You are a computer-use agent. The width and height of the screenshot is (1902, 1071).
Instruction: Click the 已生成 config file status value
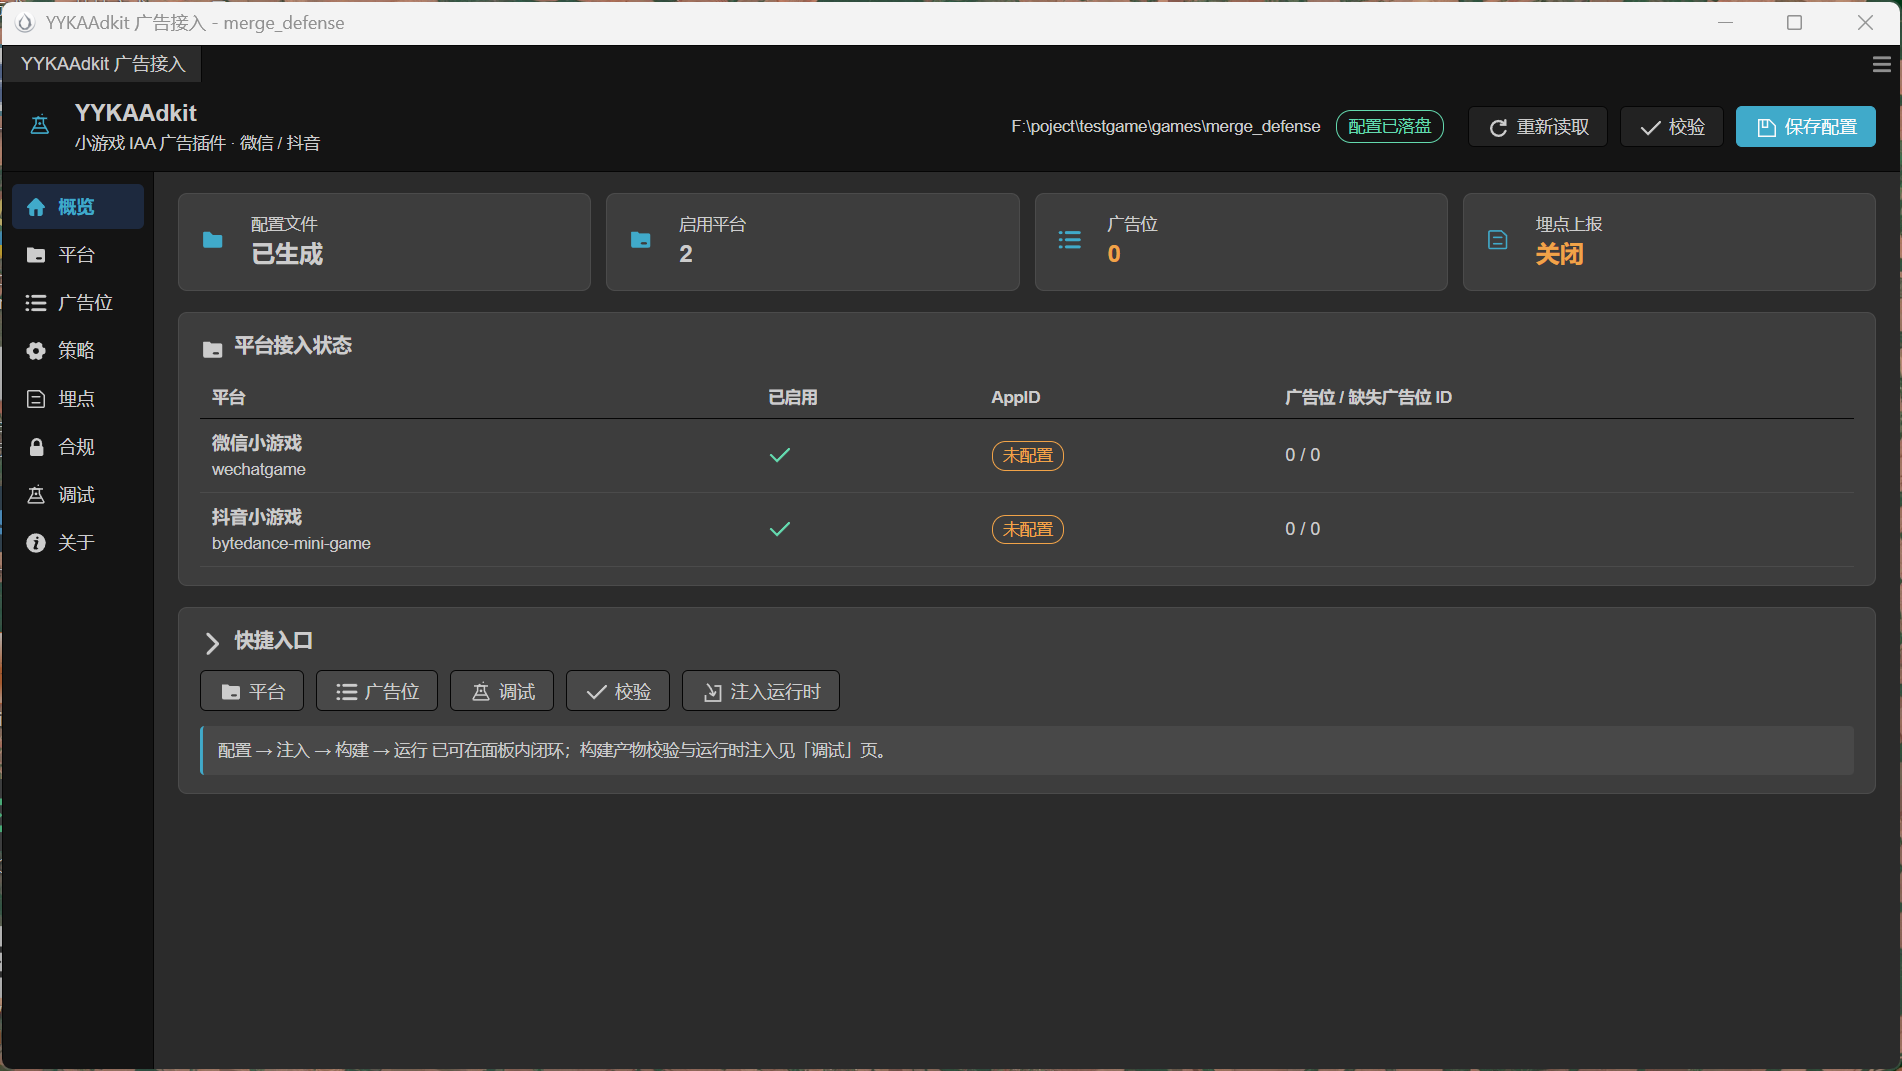287,255
